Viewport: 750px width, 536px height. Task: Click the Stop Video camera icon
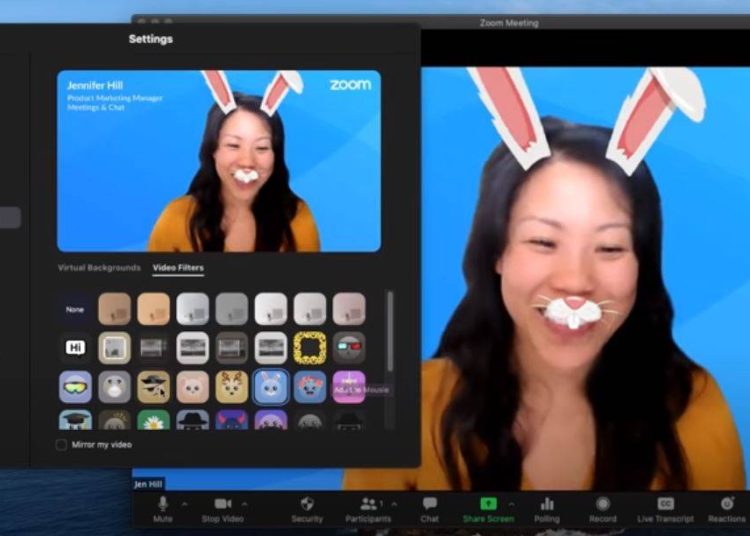point(222,504)
